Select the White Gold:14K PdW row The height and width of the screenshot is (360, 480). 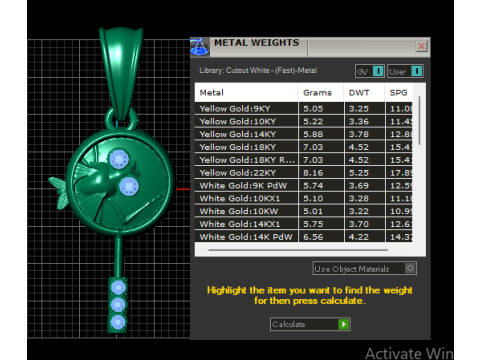coord(304,237)
